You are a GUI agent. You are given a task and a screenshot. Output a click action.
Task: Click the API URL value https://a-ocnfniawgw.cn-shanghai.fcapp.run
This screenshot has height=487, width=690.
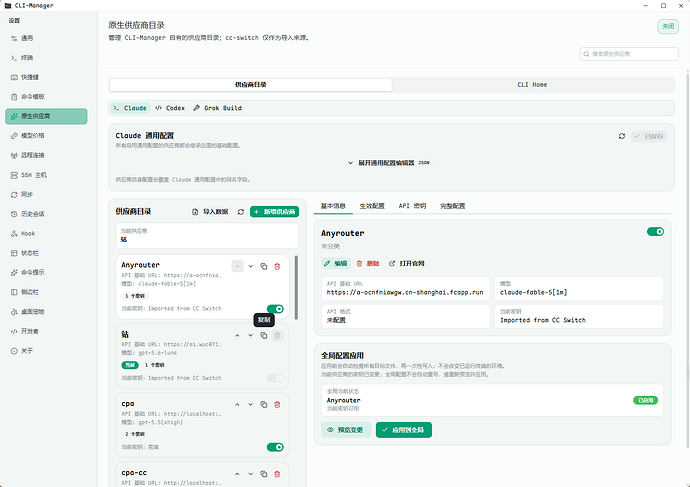point(405,292)
